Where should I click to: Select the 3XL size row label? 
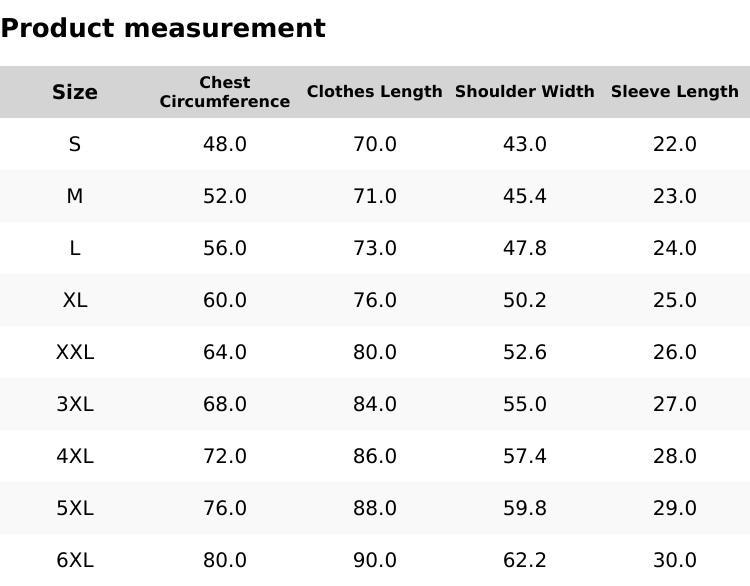coord(75,404)
